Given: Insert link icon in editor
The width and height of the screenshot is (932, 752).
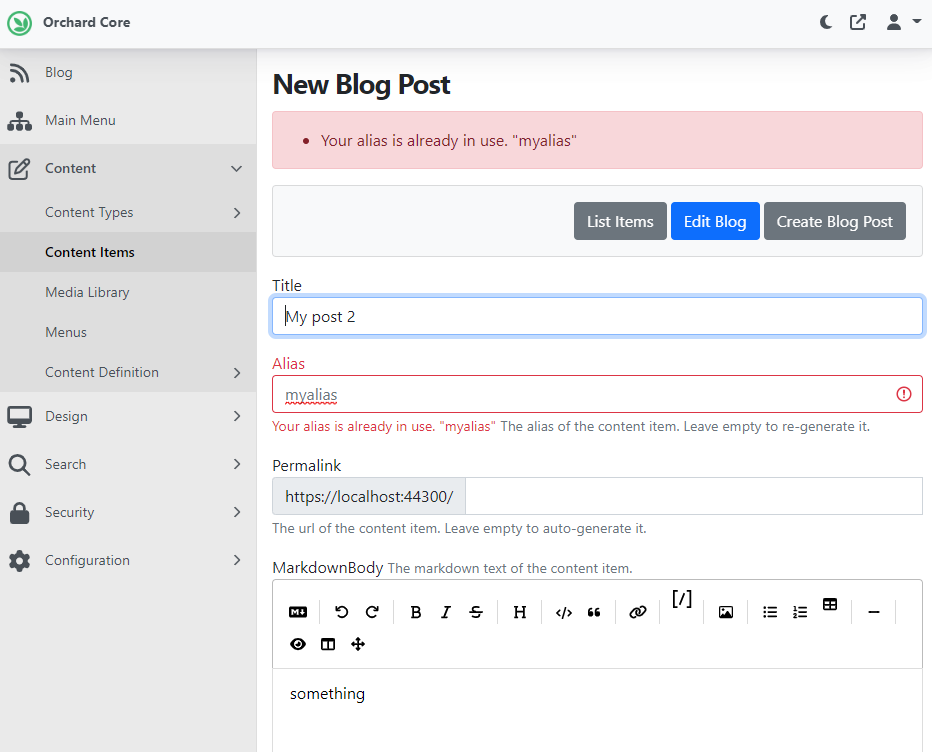Looking at the screenshot, I should 638,612.
